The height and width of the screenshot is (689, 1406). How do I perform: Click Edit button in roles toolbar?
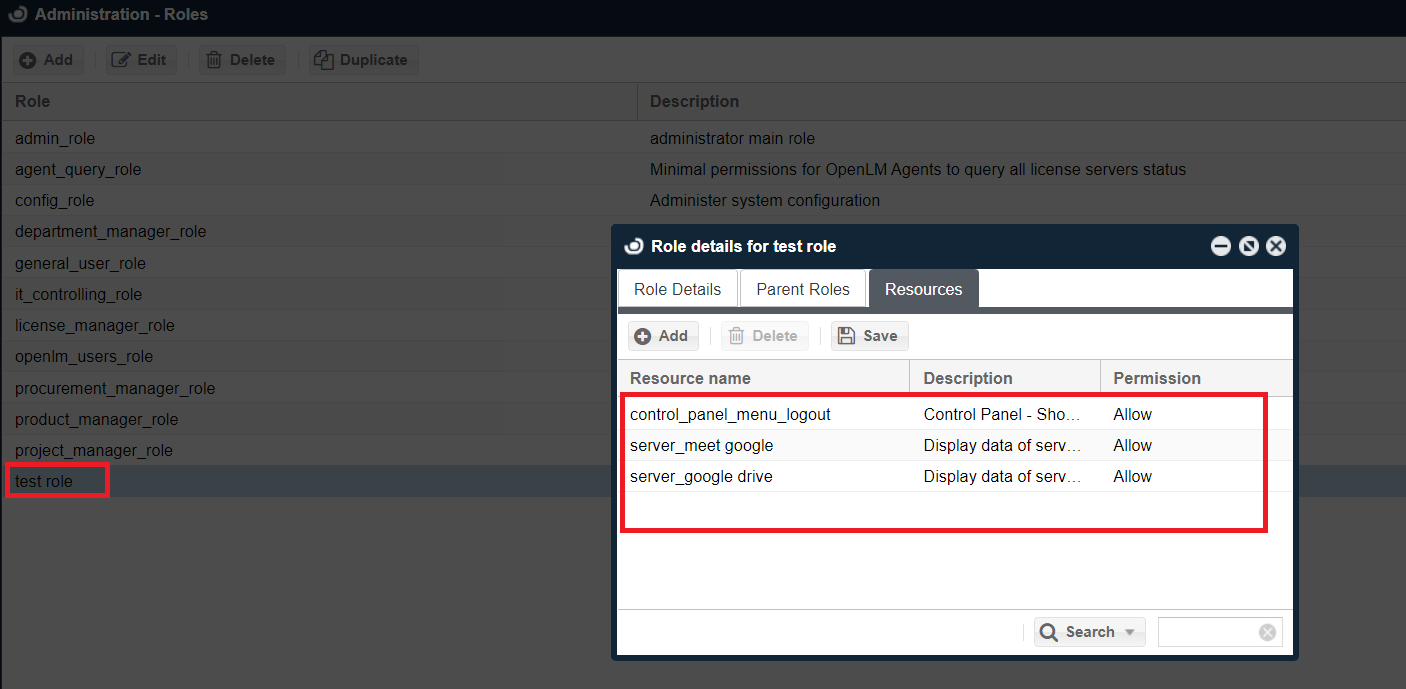[139, 60]
